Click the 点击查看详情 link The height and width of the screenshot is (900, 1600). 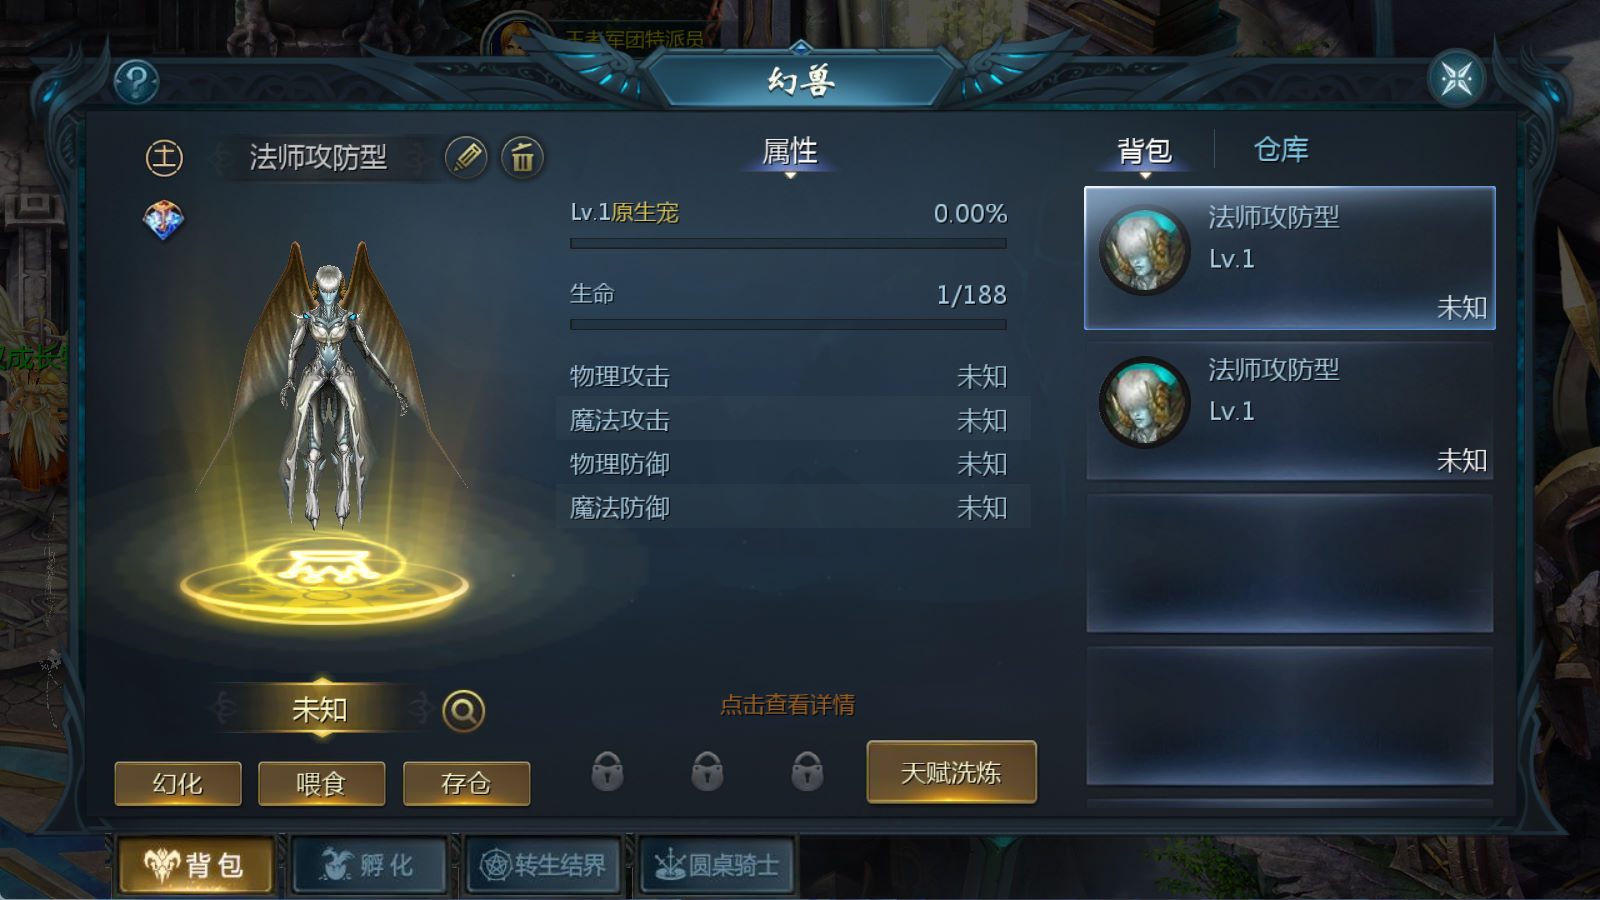pos(788,705)
